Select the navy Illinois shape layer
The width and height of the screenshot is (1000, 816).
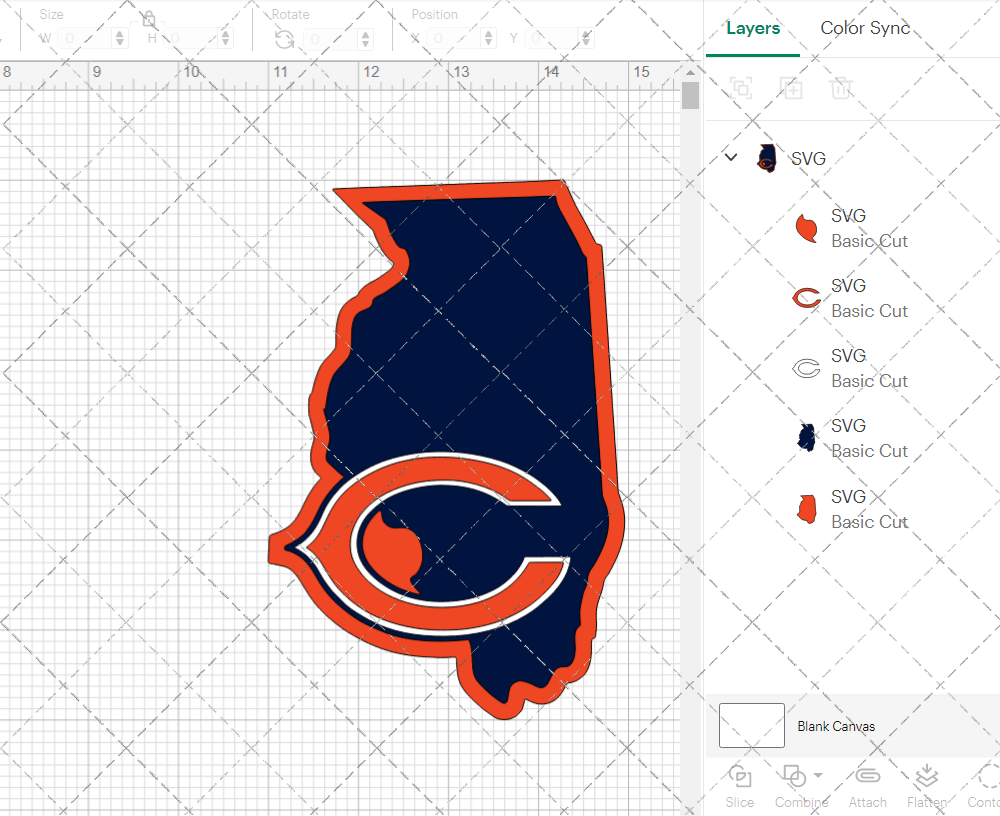(x=851, y=438)
